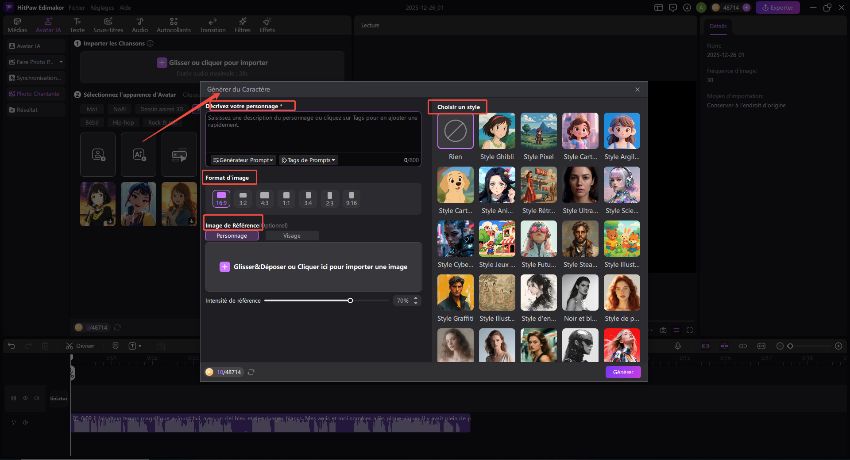This screenshot has height=460, width=850.
Task: Choose the Style Cyber... thumbnail
Action: coord(455,239)
